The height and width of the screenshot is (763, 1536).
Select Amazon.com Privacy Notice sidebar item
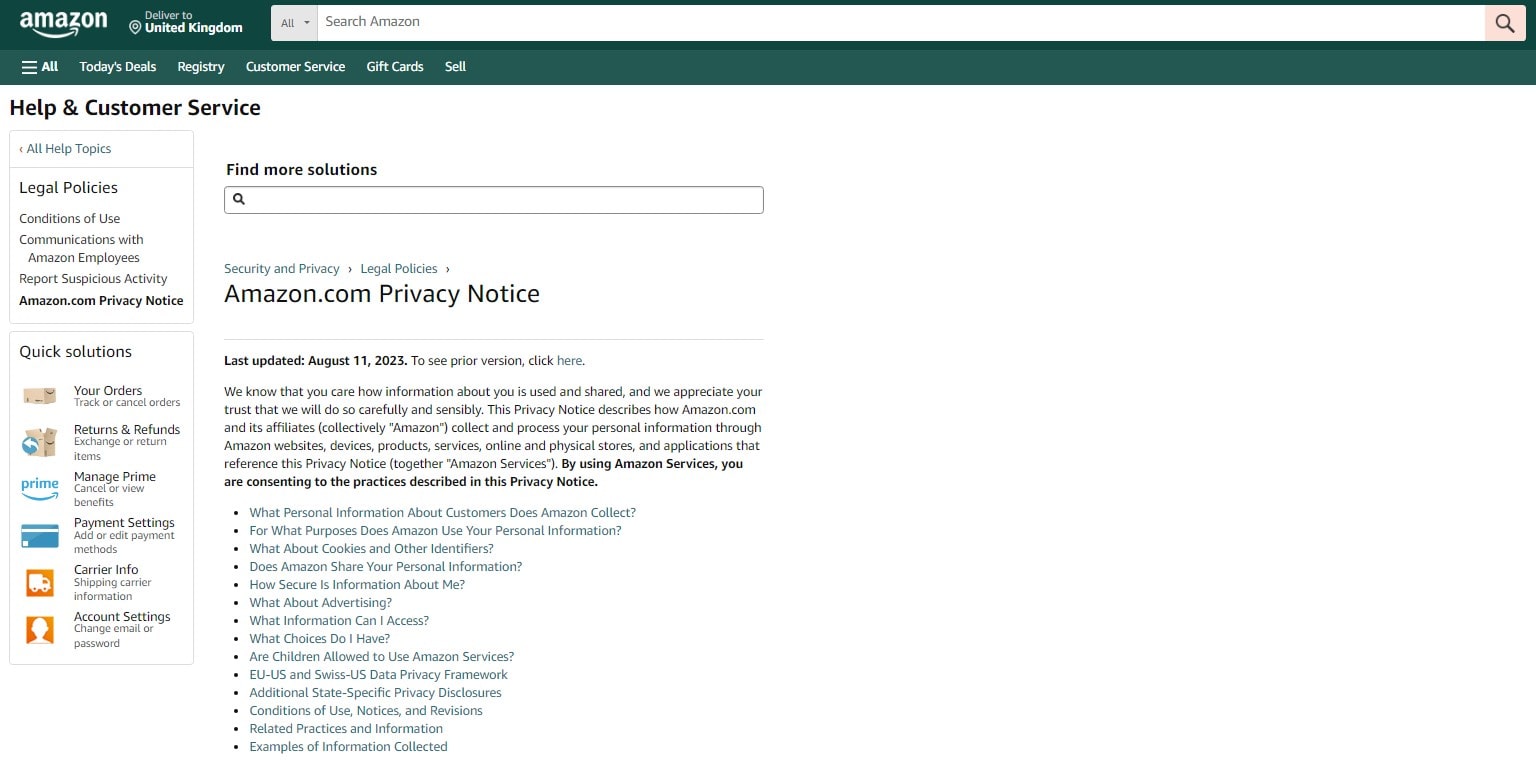point(101,301)
